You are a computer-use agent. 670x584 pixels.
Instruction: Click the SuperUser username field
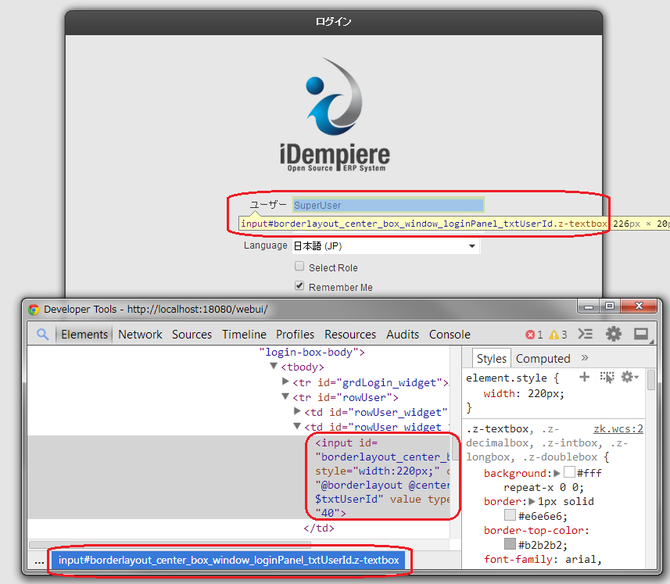pyautogui.click(x=387, y=205)
